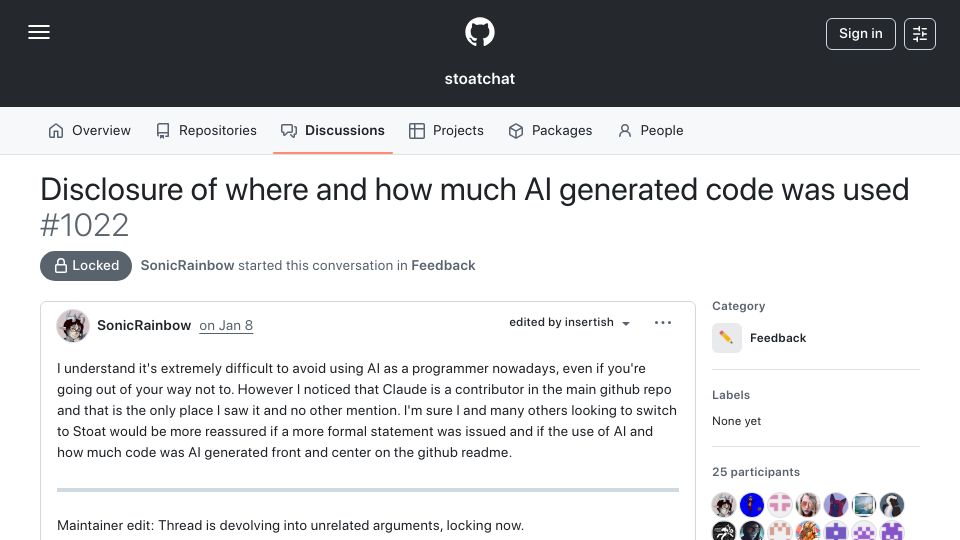
Task: Open the 'on Jan 8' timestamp link
Action: click(x=226, y=326)
